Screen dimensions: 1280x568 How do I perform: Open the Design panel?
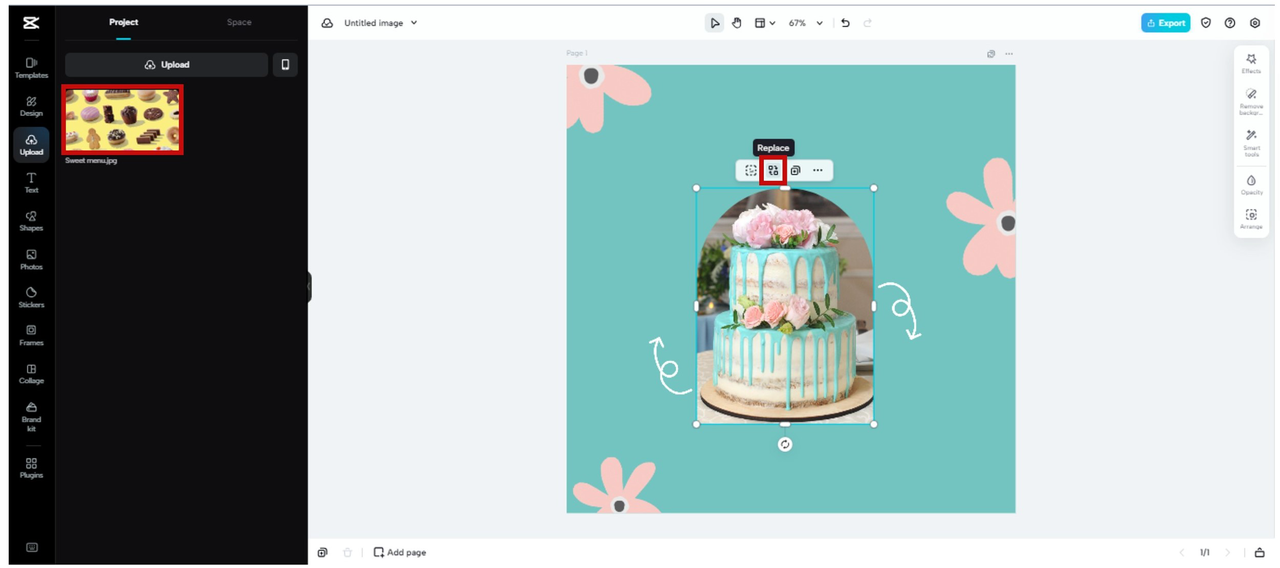(31, 106)
